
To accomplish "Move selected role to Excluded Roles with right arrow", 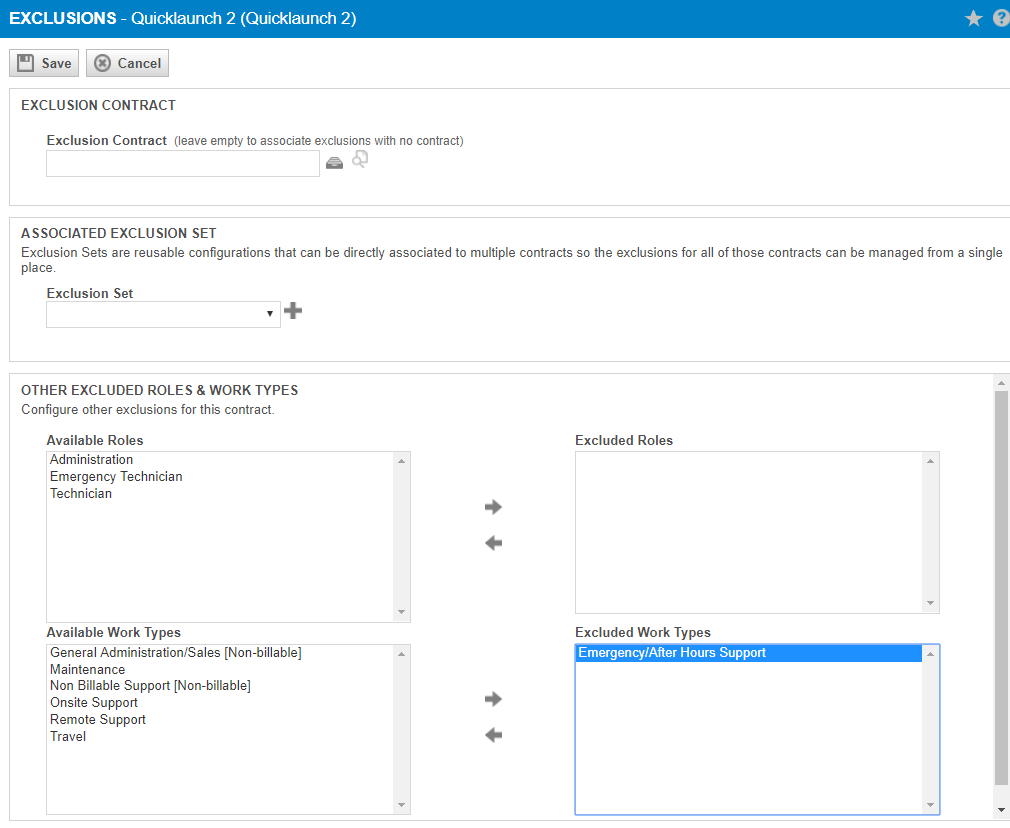I will tap(493, 507).
